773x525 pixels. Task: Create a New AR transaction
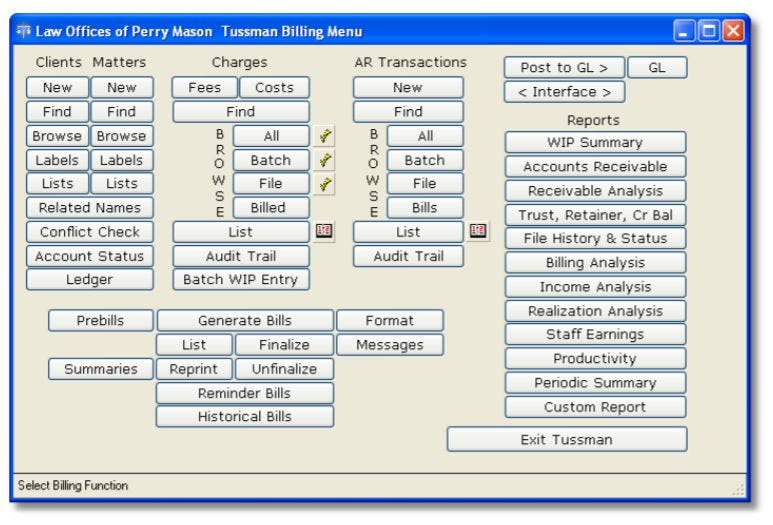[408, 87]
